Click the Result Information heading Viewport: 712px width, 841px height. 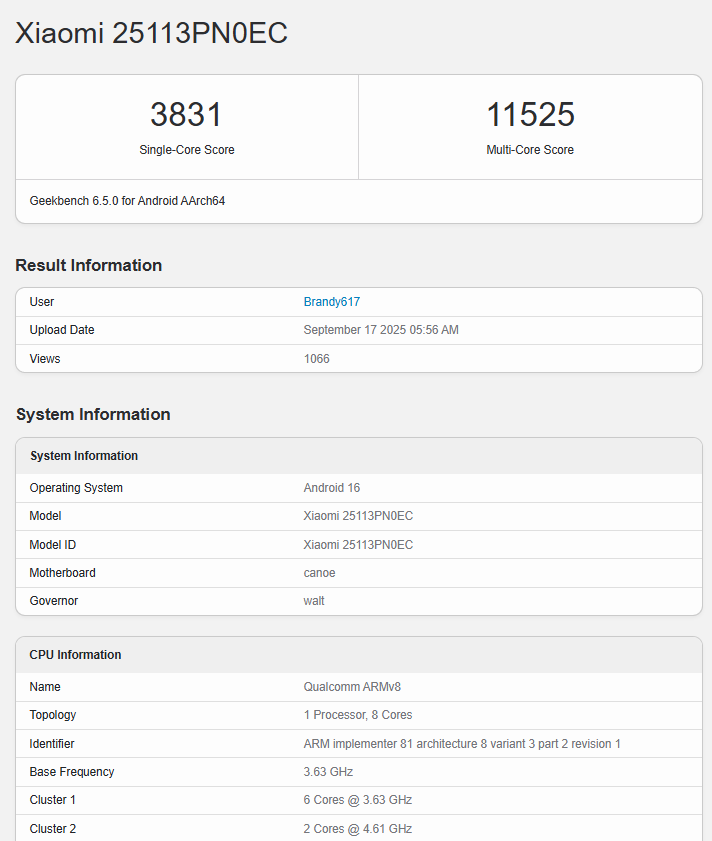point(89,265)
